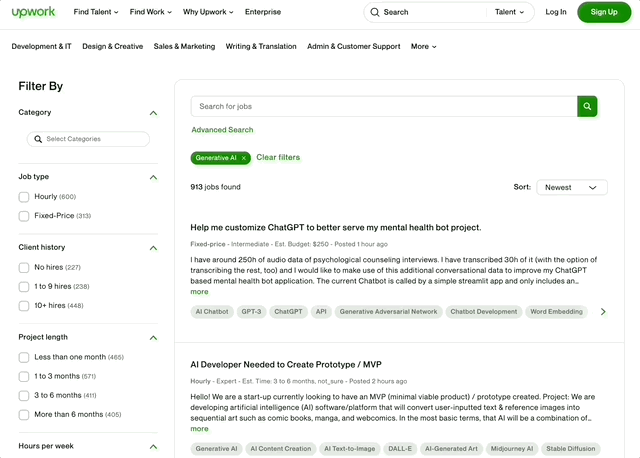Click the Select Categories input field
The width and height of the screenshot is (640, 458).
88,139
